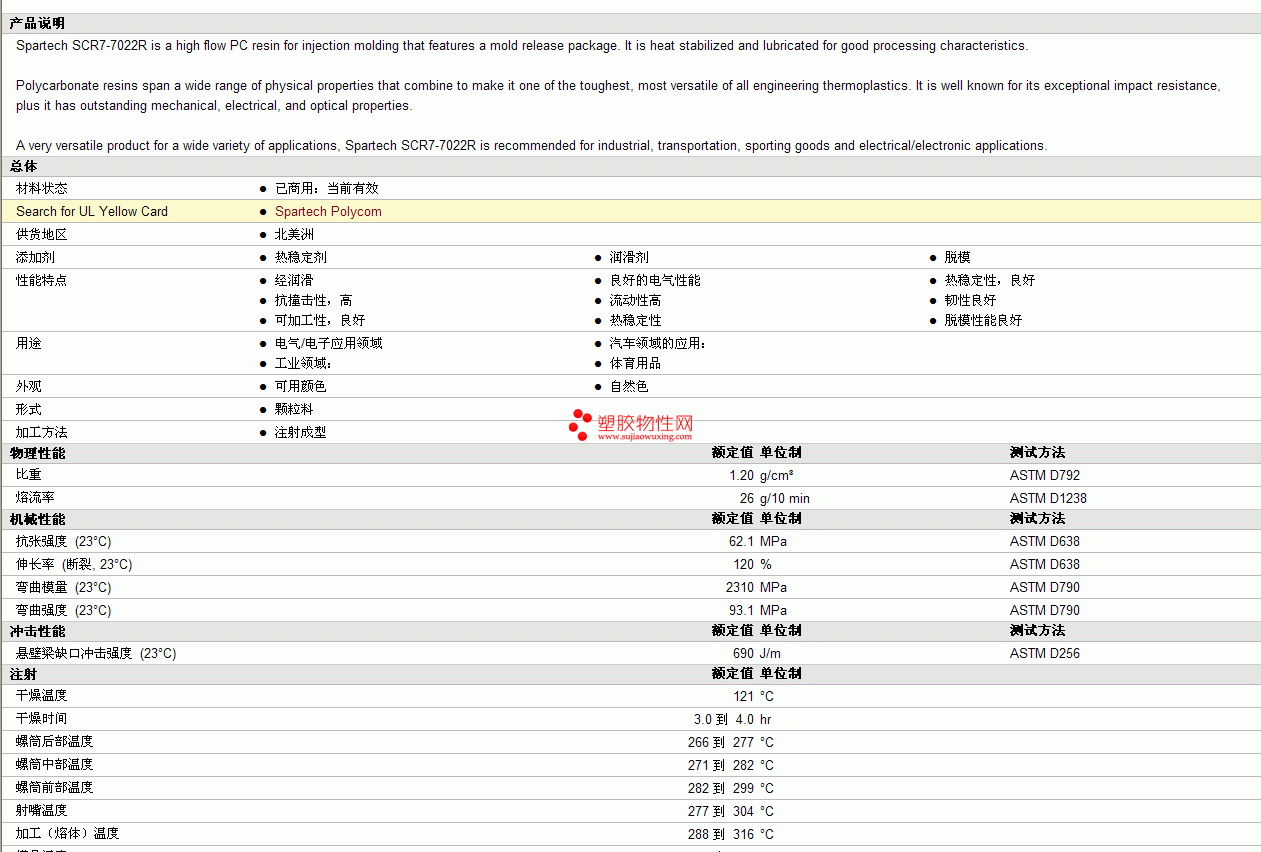The image size is (1261, 852).
Task: Select the 脱模 additive entry
Action: (x=957, y=257)
